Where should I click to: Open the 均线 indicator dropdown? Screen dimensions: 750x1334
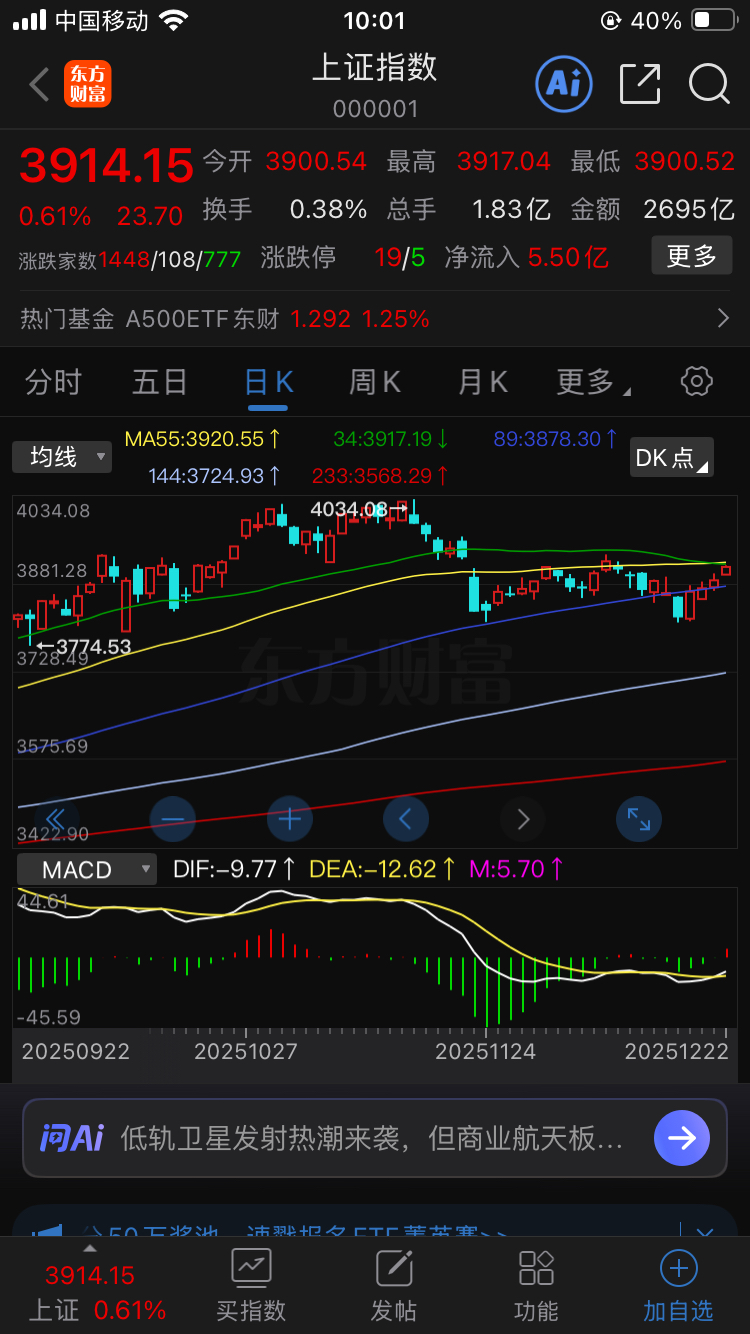click(x=62, y=458)
